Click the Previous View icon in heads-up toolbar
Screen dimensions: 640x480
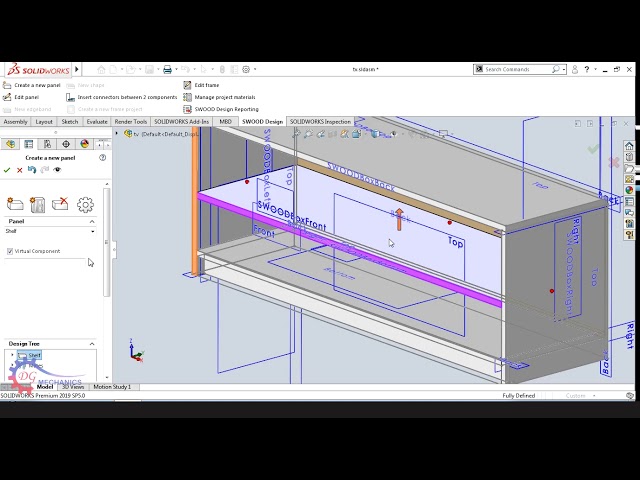coord(321,133)
